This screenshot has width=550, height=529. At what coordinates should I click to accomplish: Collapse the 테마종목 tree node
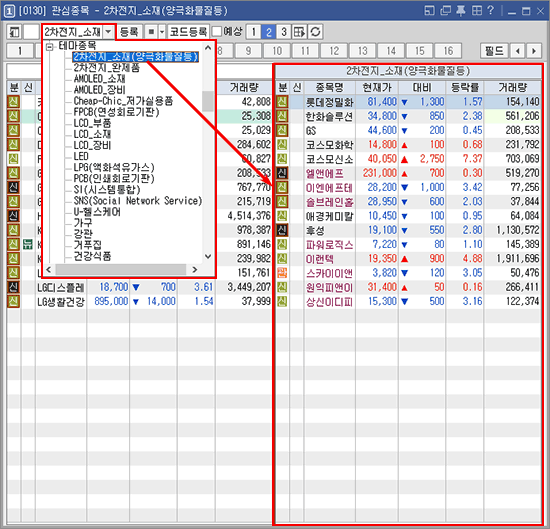[50, 46]
